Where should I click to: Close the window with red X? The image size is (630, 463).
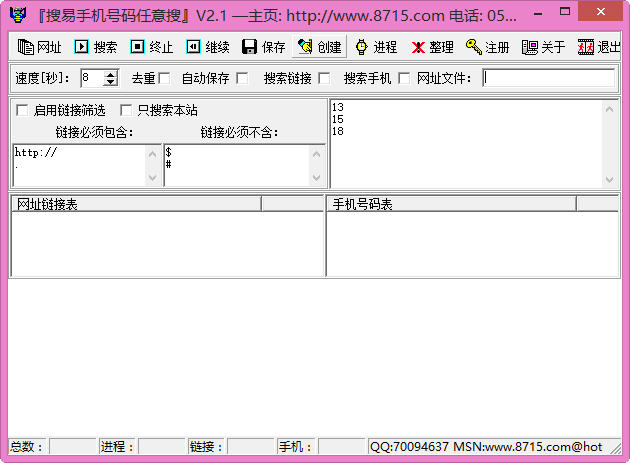[601, 12]
